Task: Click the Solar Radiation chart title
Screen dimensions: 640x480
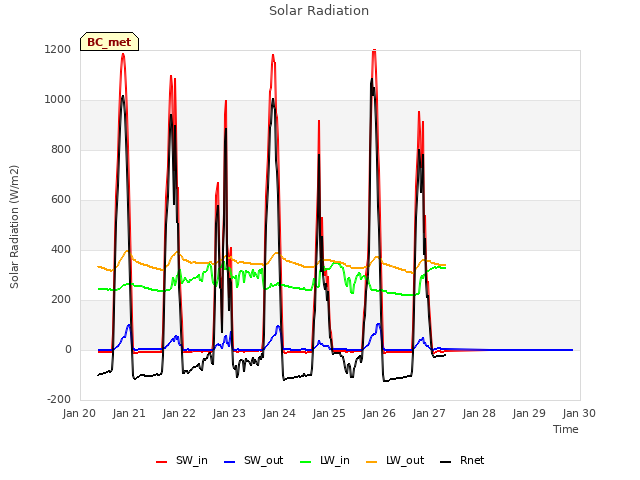Action: pyautogui.click(x=319, y=11)
